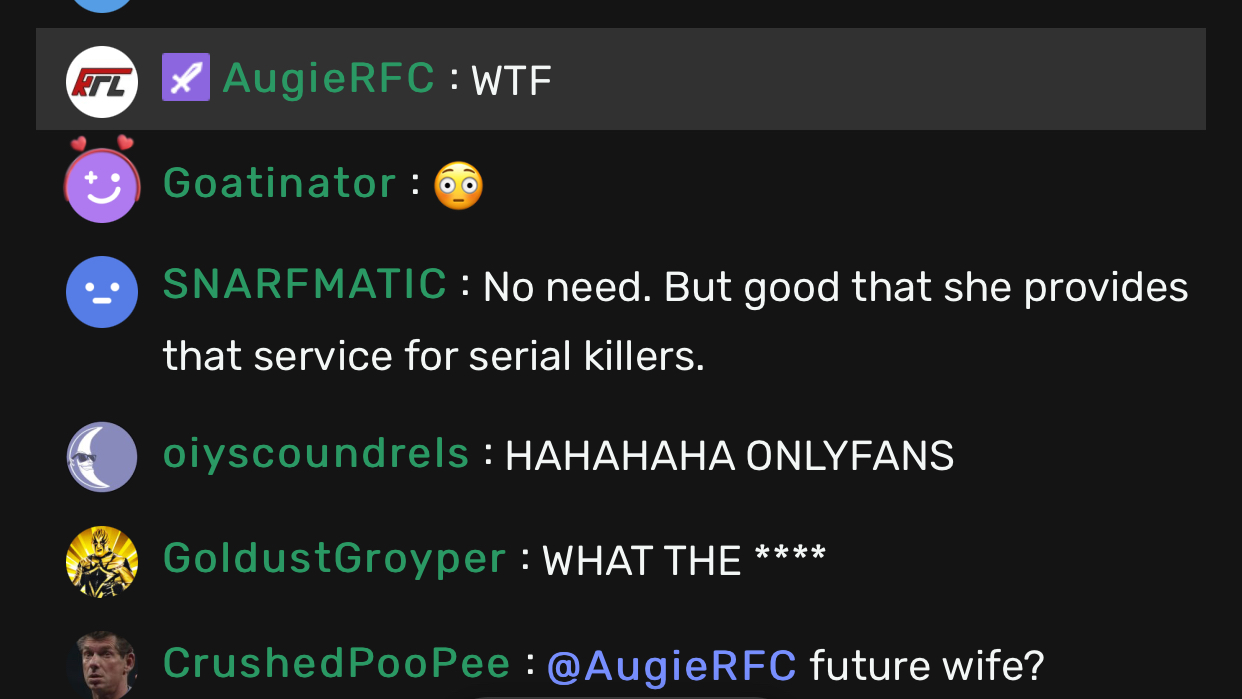This screenshot has width=1242, height=699.
Task: Tap the flushed face emoji from Goatinator
Action: (458, 185)
